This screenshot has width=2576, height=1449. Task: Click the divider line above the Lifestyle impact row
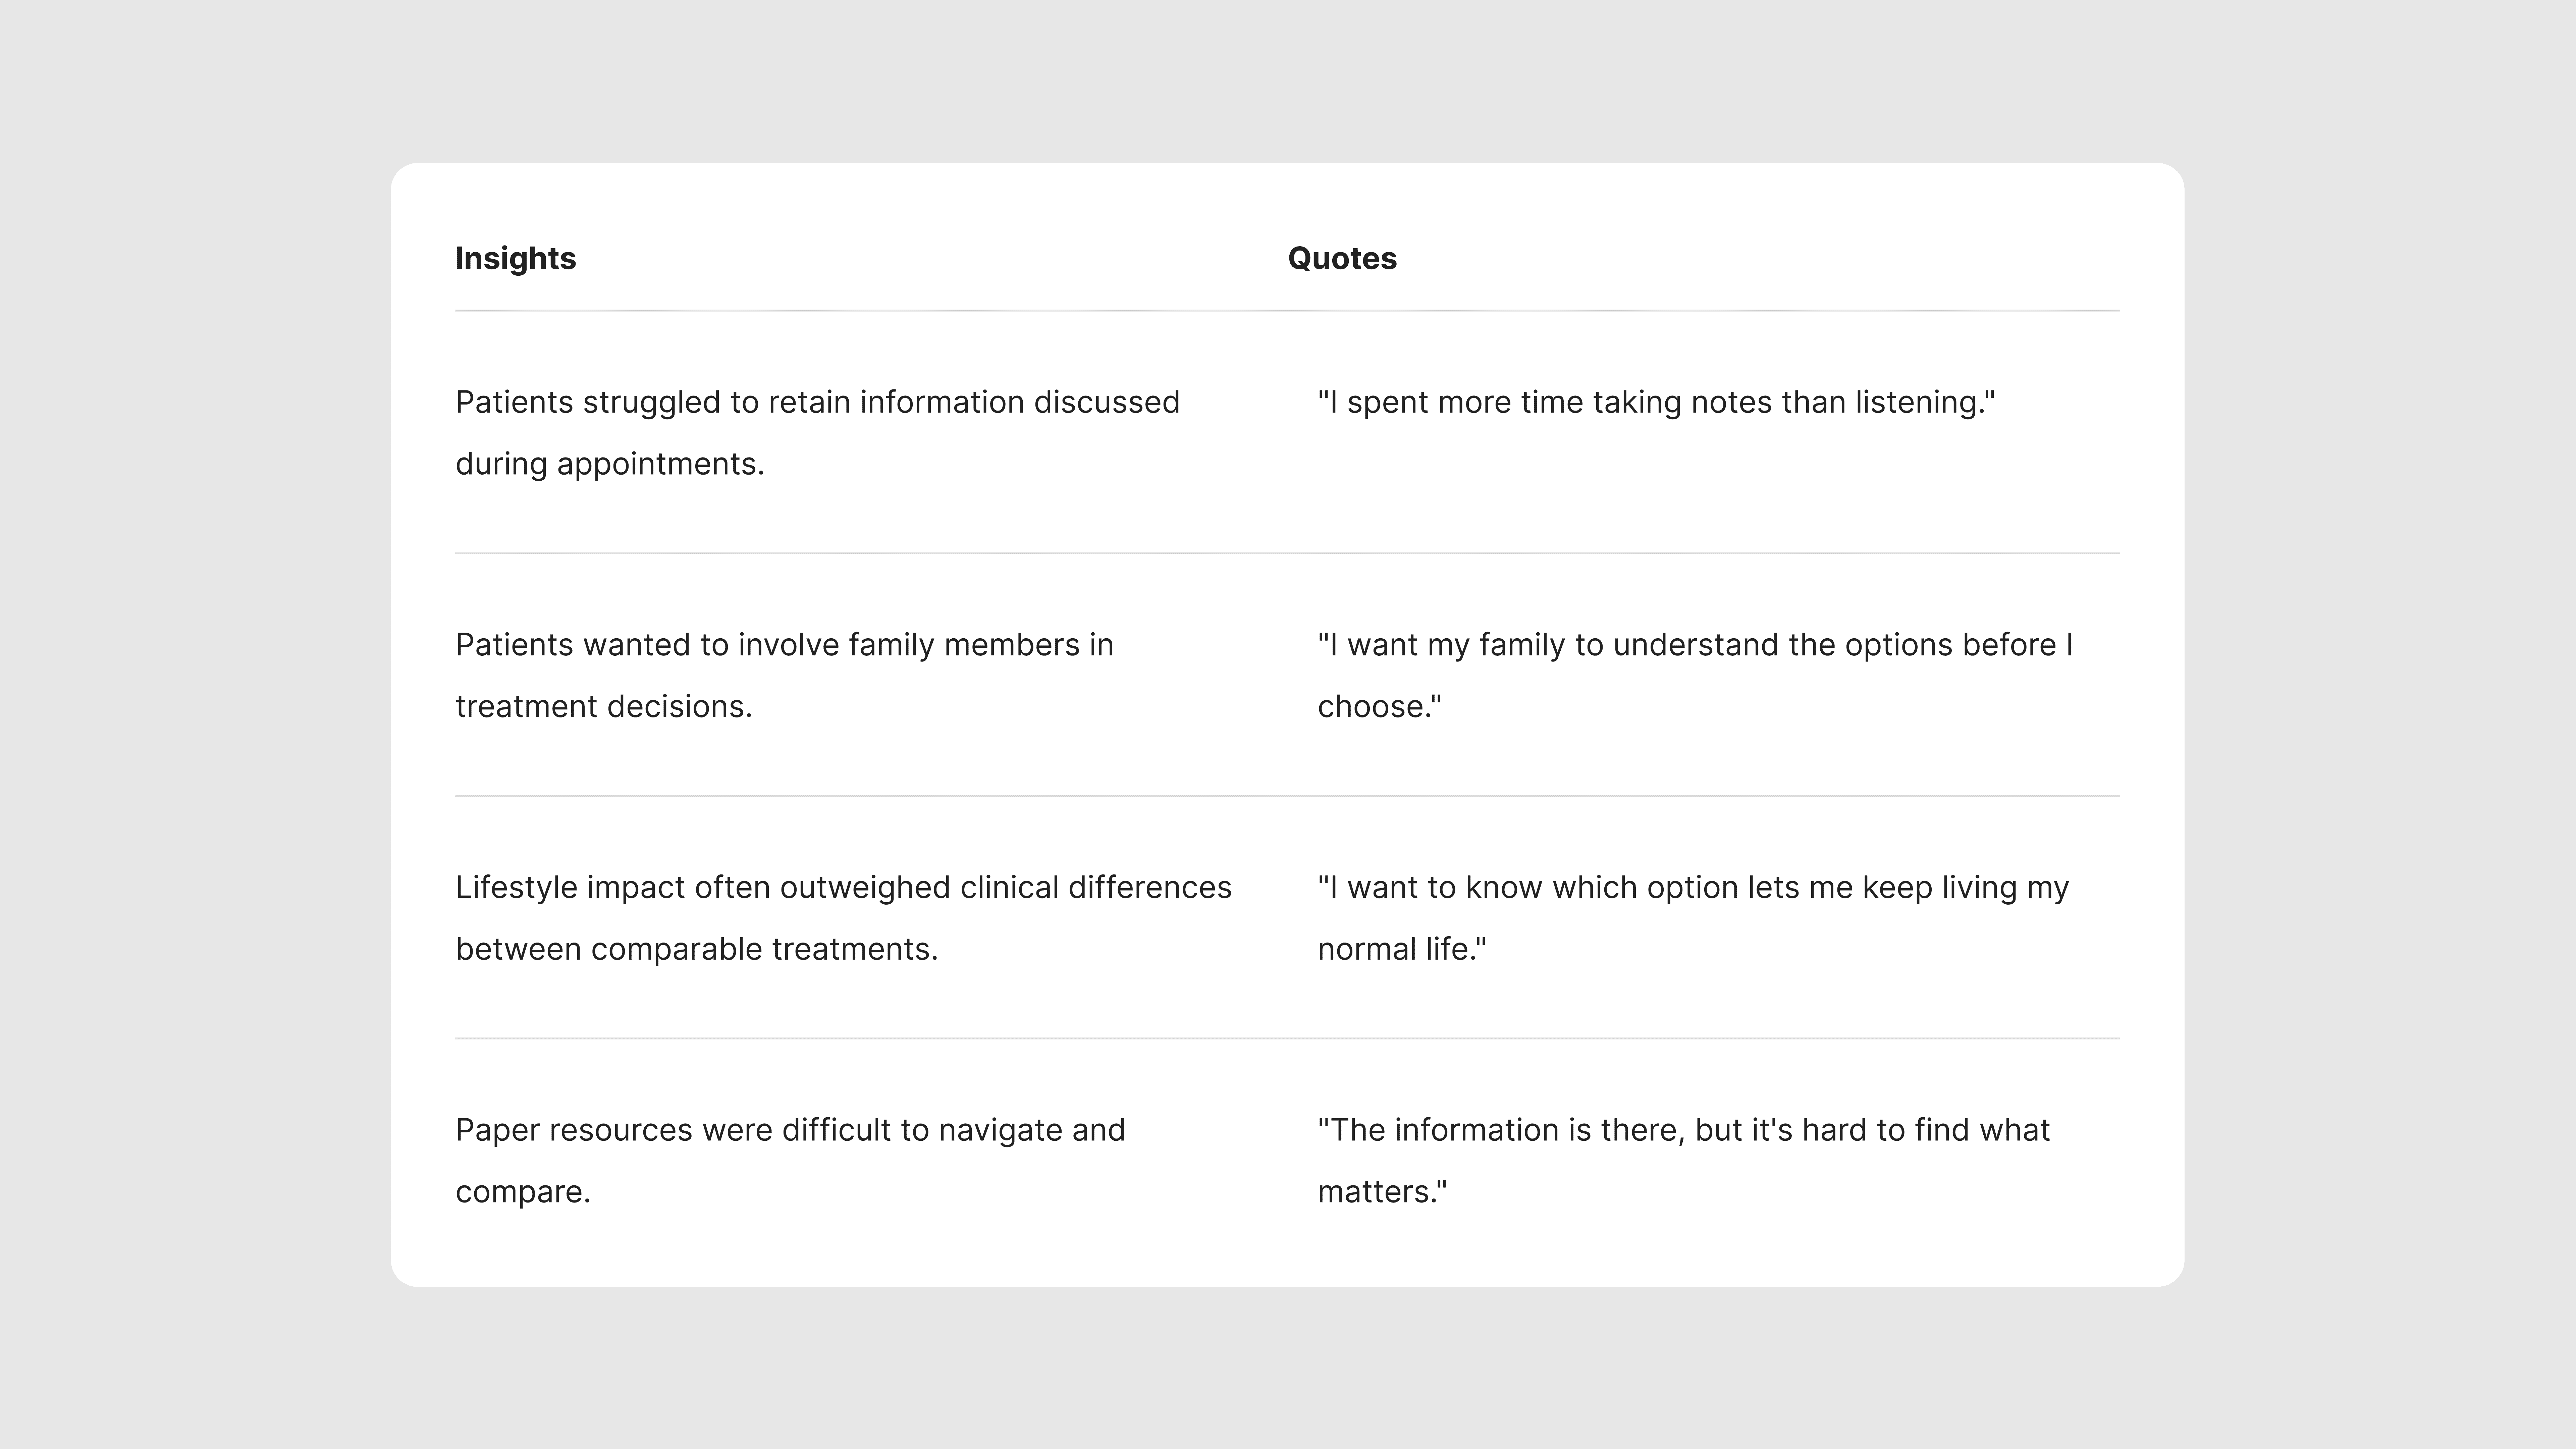tap(1287, 796)
